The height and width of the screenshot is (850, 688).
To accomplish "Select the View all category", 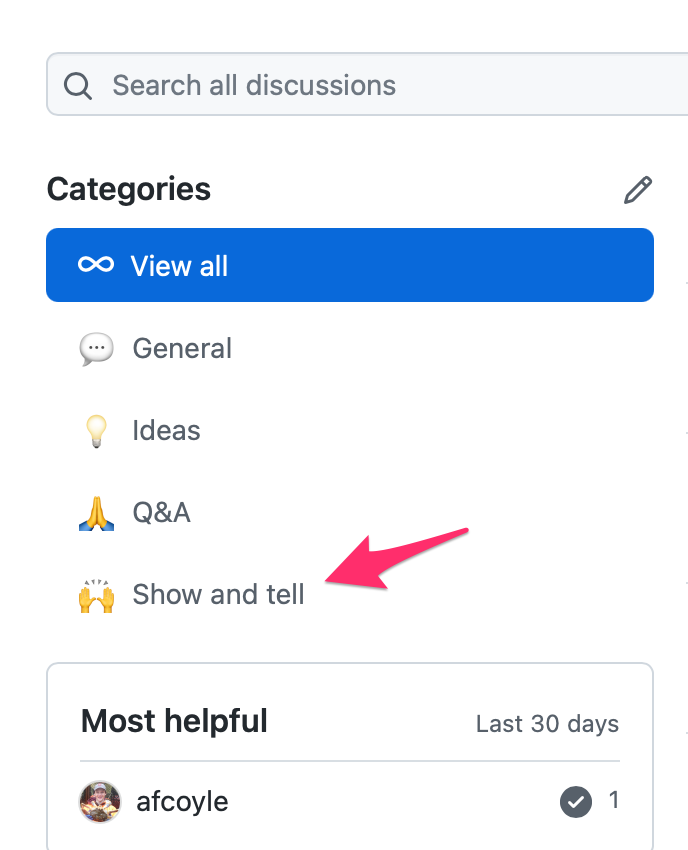I will click(350, 265).
